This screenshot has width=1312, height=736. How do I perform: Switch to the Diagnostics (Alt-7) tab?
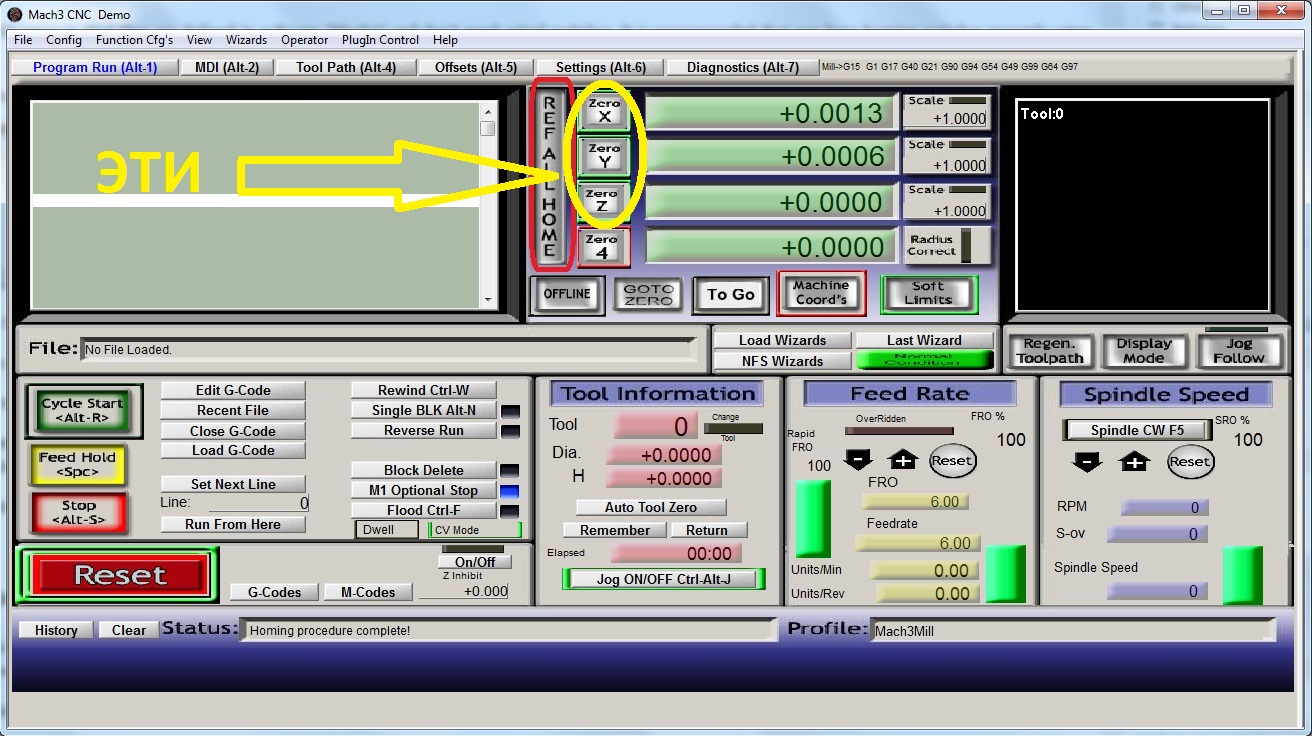point(743,67)
